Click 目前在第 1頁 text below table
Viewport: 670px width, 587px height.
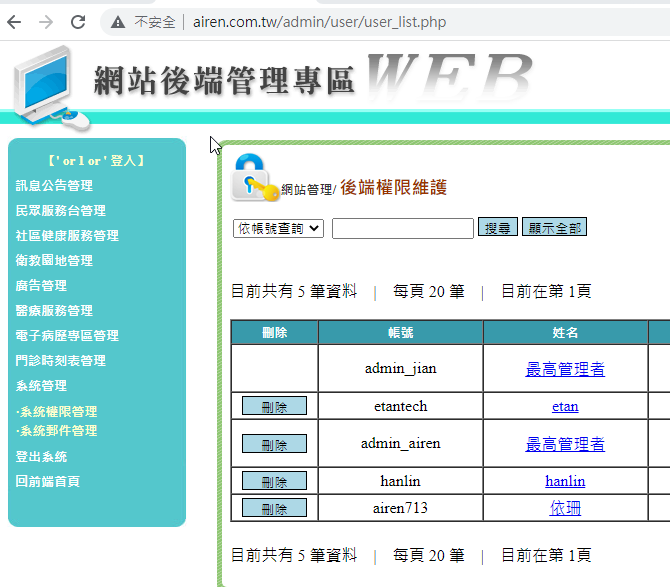[546, 555]
